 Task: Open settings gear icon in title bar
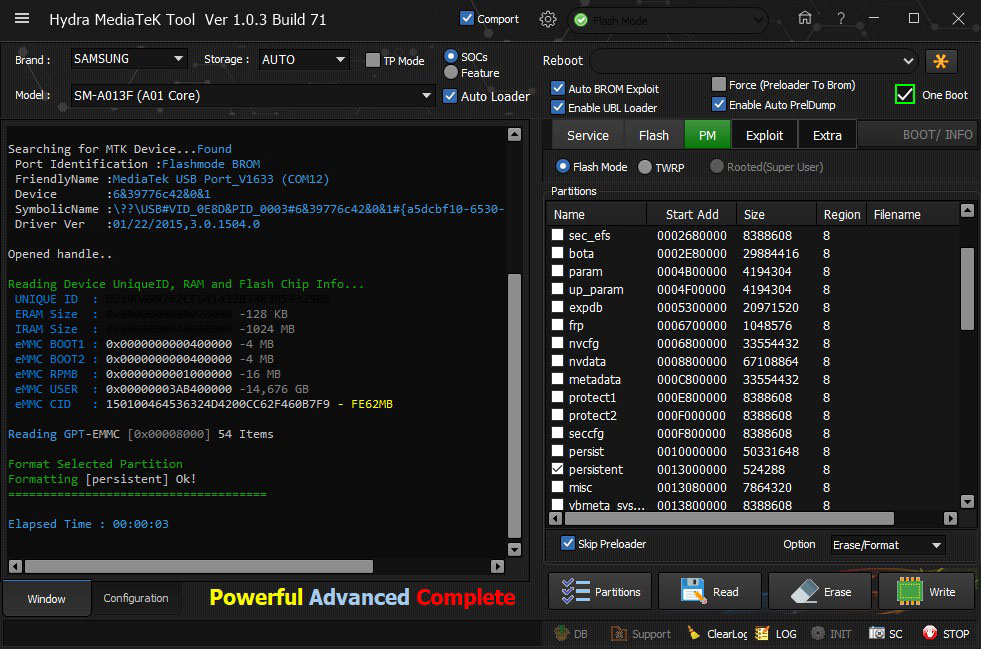click(x=548, y=19)
